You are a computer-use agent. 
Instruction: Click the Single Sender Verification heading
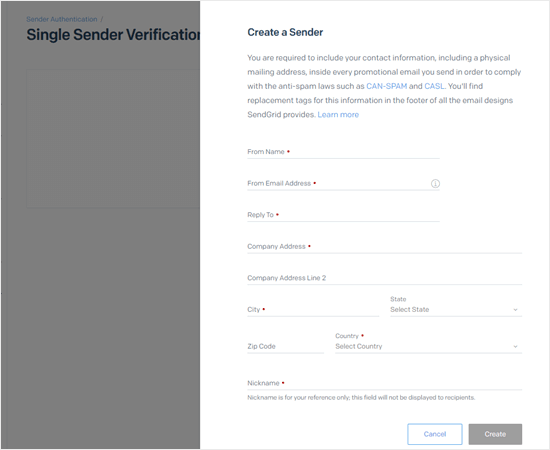(113, 35)
